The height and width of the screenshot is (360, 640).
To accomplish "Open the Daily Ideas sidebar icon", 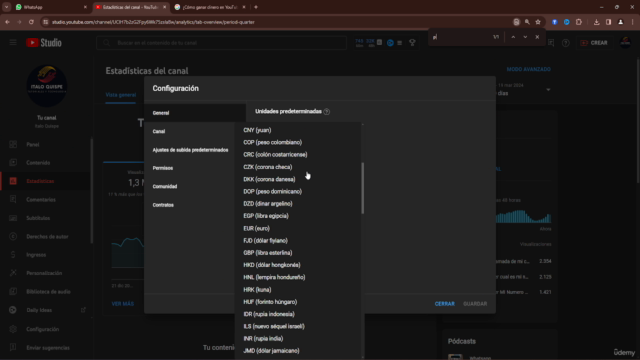I will click(x=13, y=310).
